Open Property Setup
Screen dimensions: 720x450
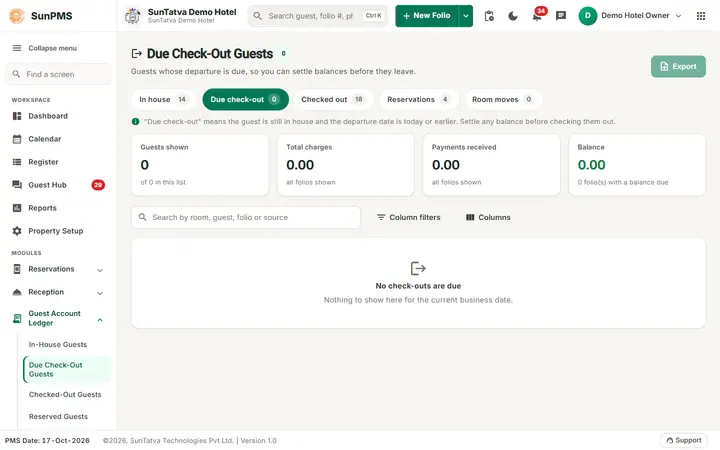coord(58,231)
